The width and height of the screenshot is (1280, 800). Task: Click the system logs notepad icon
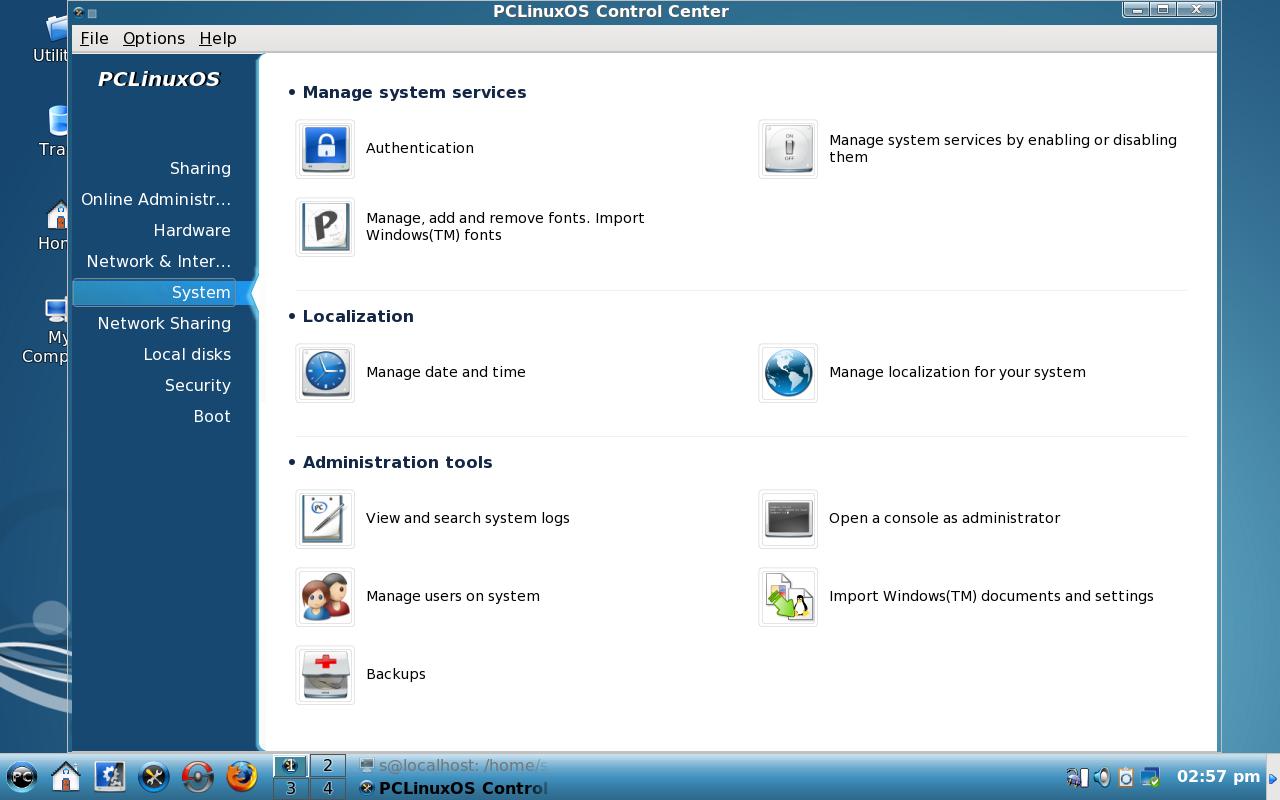click(x=325, y=519)
